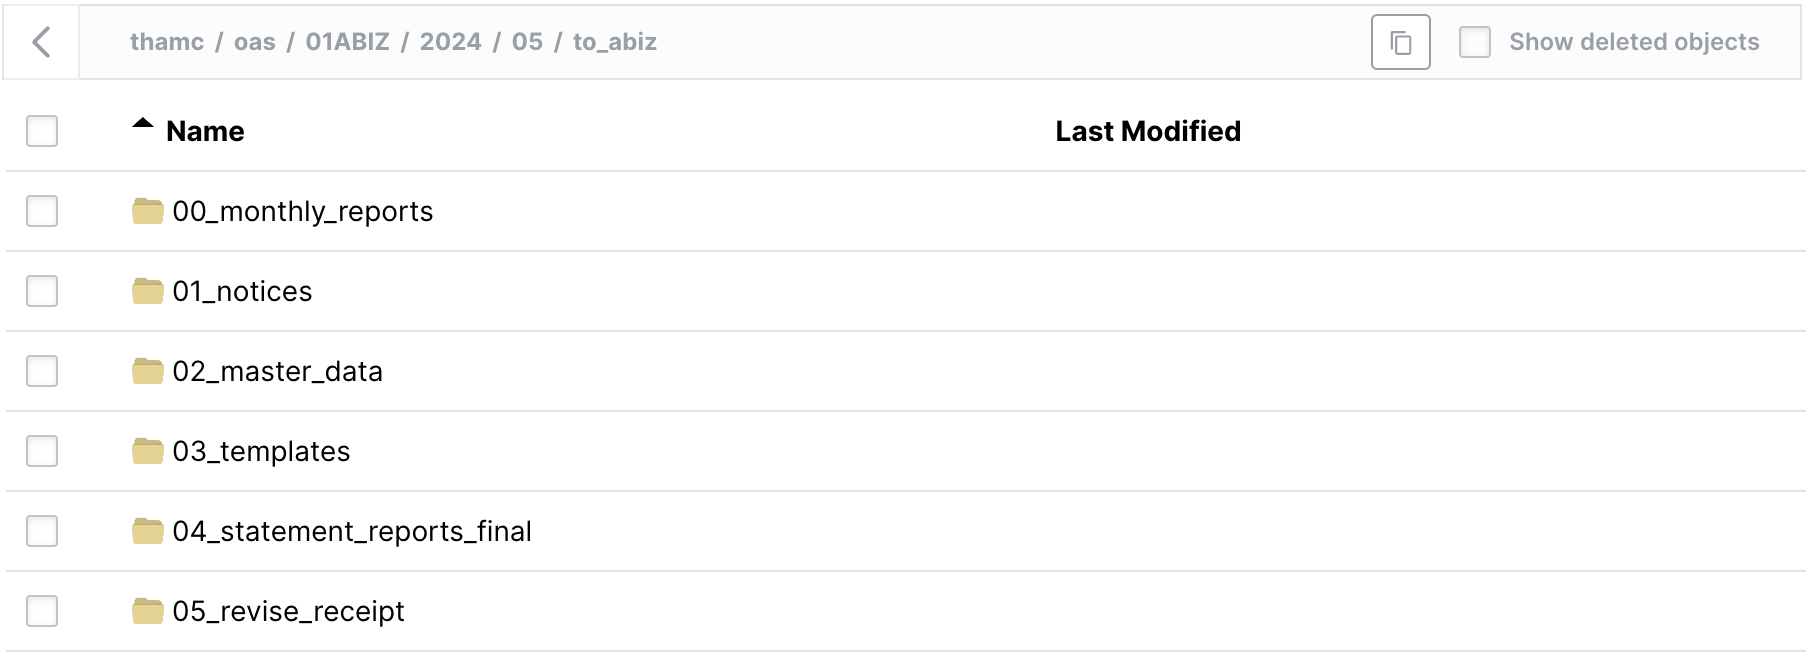This screenshot has height=658, width=1806.
Task: Click the 03_templates folder icon
Action: pos(147,451)
